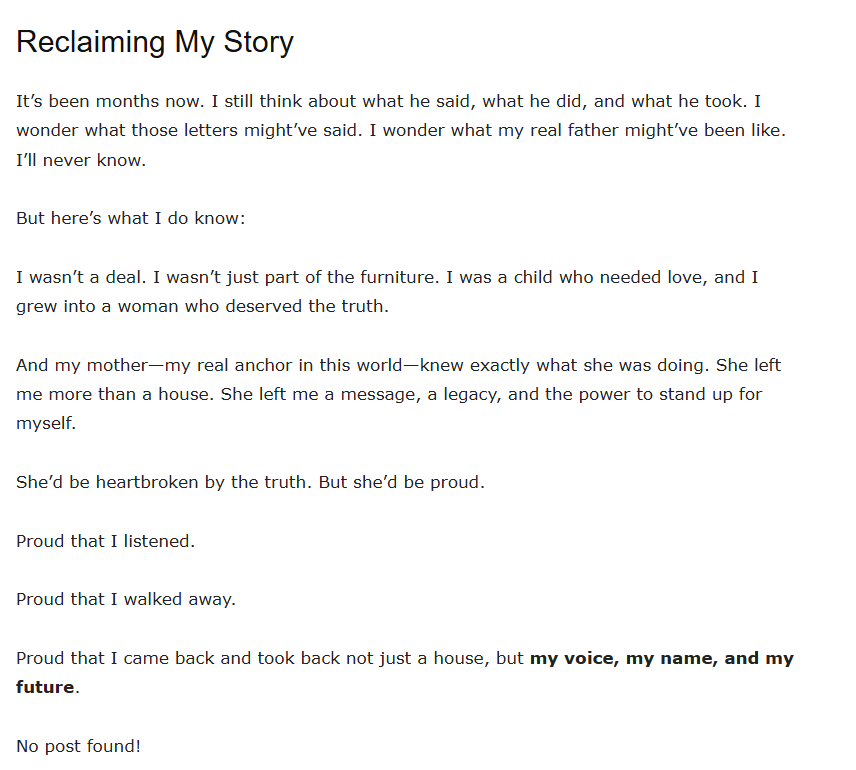Click the "Reclaiming My Story" heading
The height and width of the screenshot is (770, 856).
click(155, 42)
